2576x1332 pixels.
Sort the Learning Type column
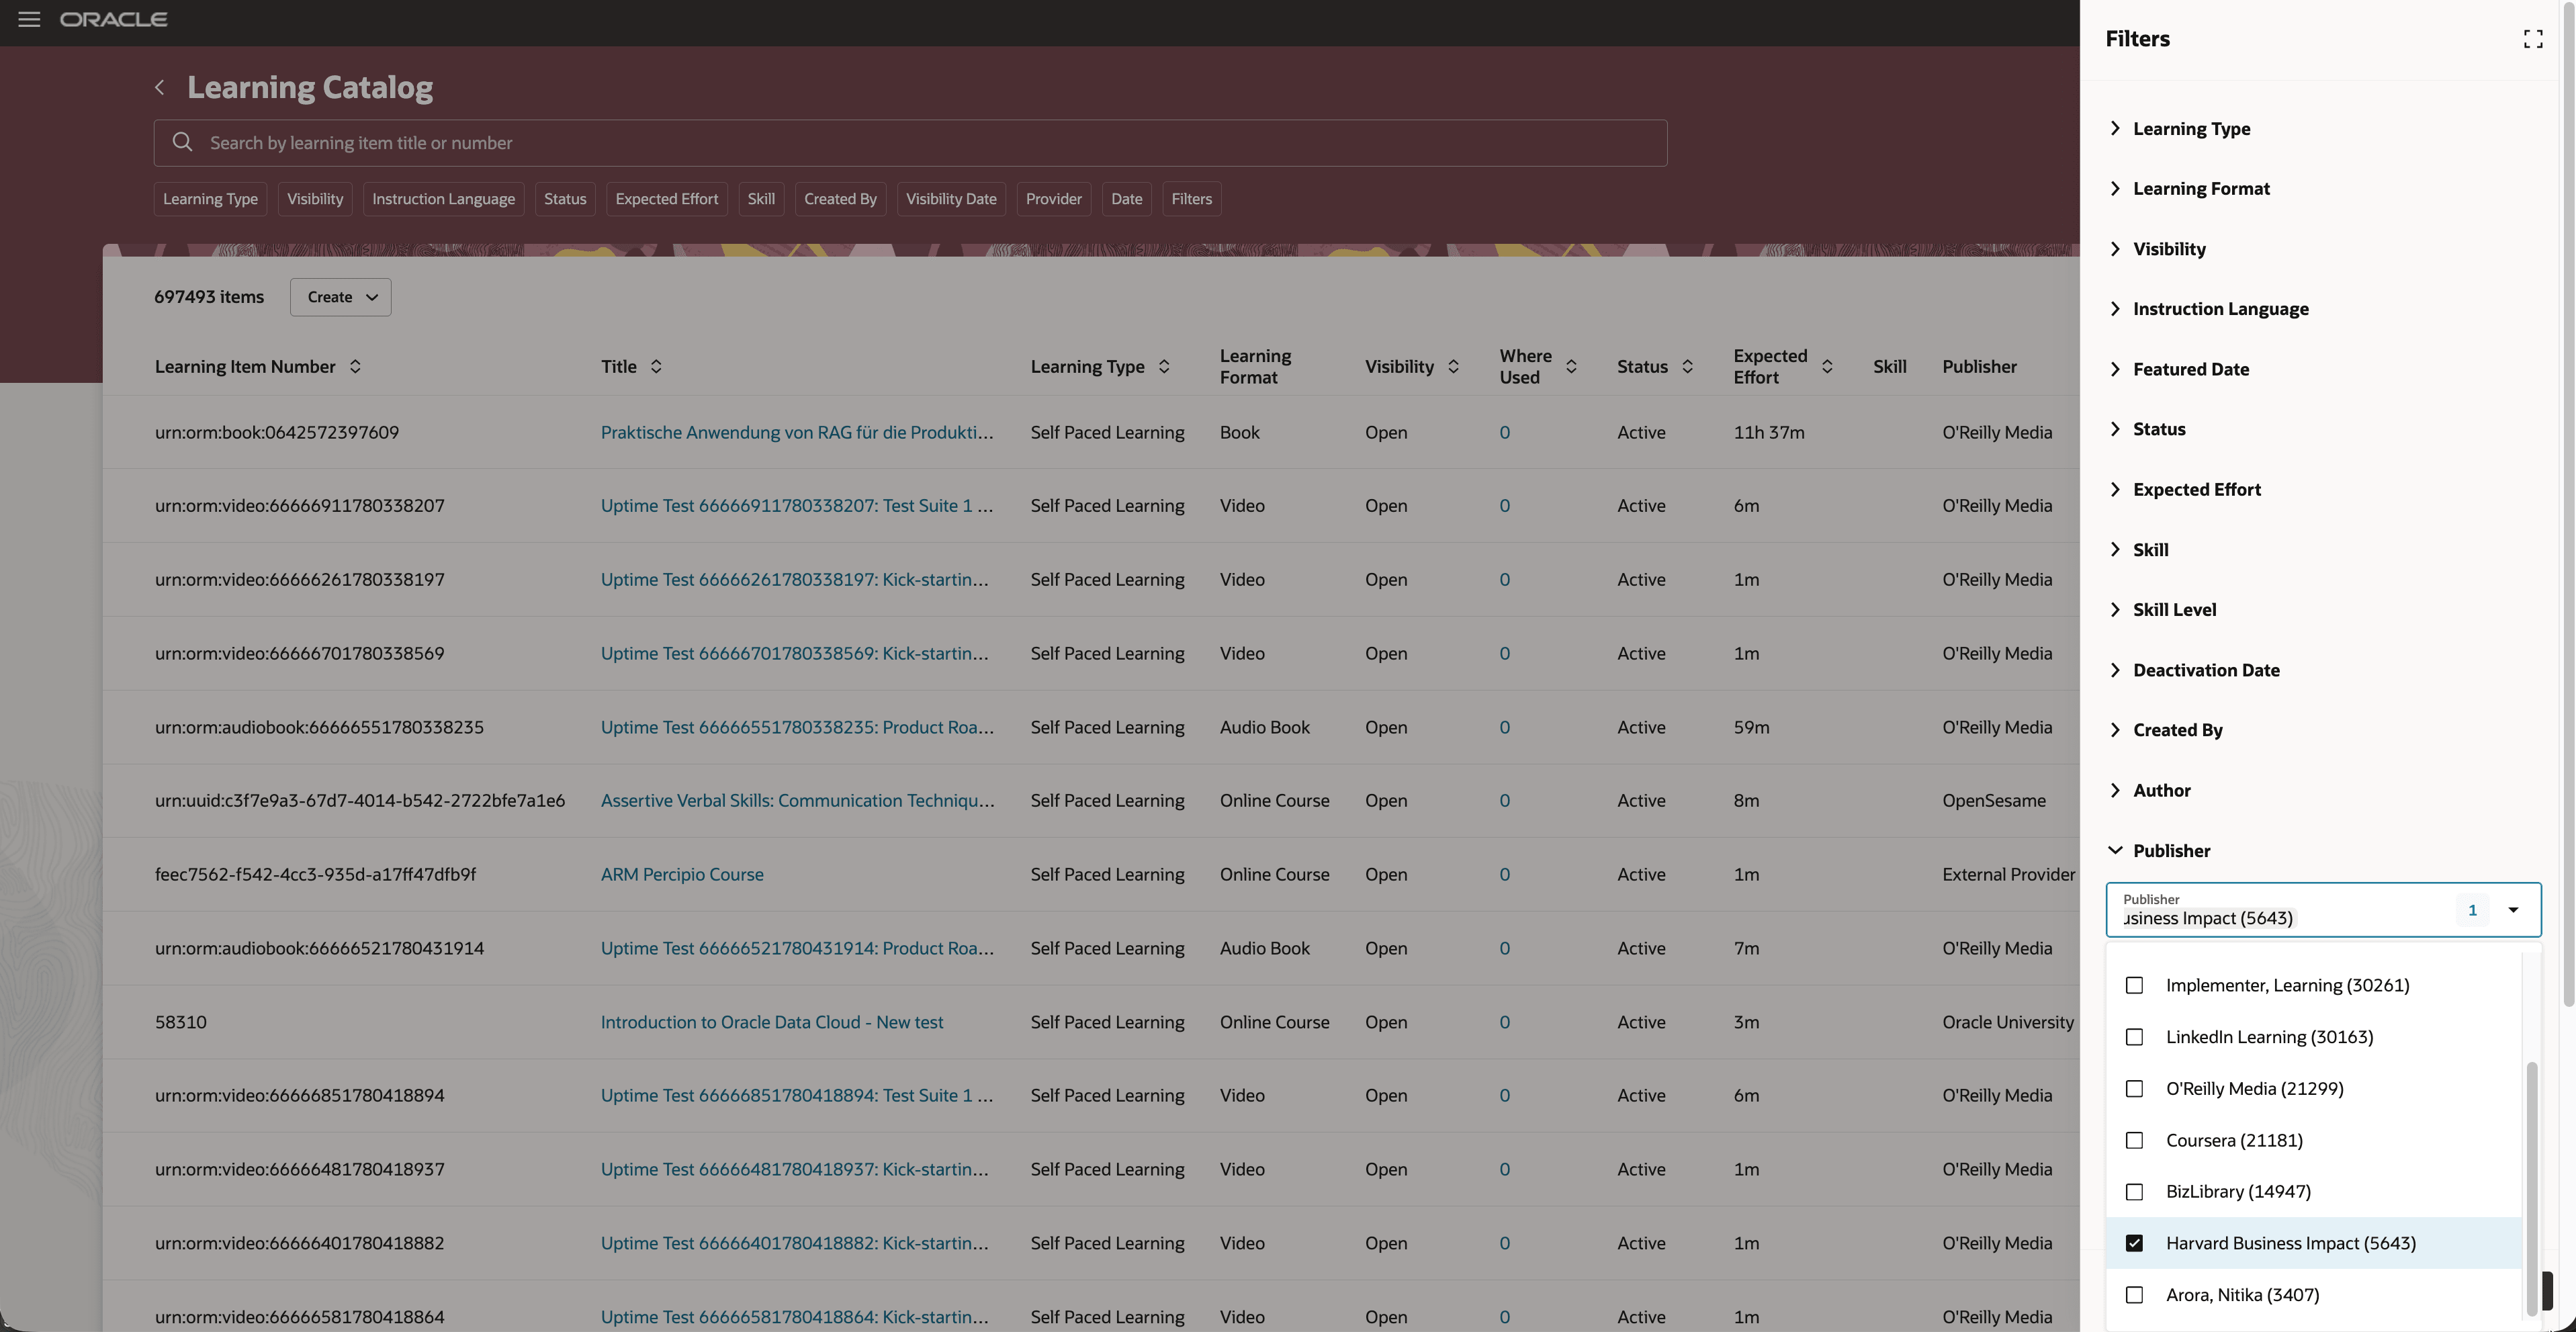(x=1164, y=366)
